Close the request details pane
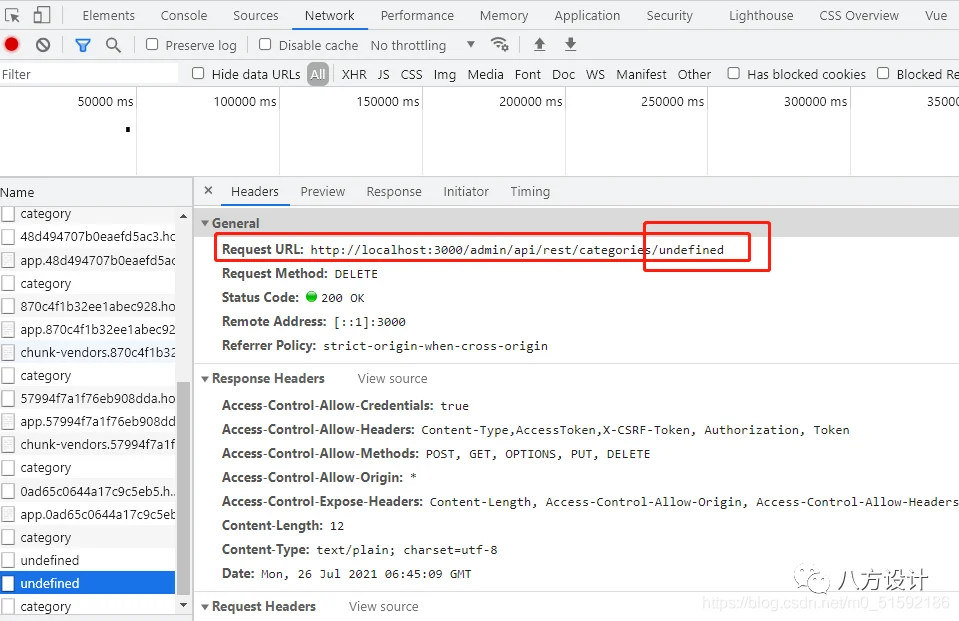 209,190
